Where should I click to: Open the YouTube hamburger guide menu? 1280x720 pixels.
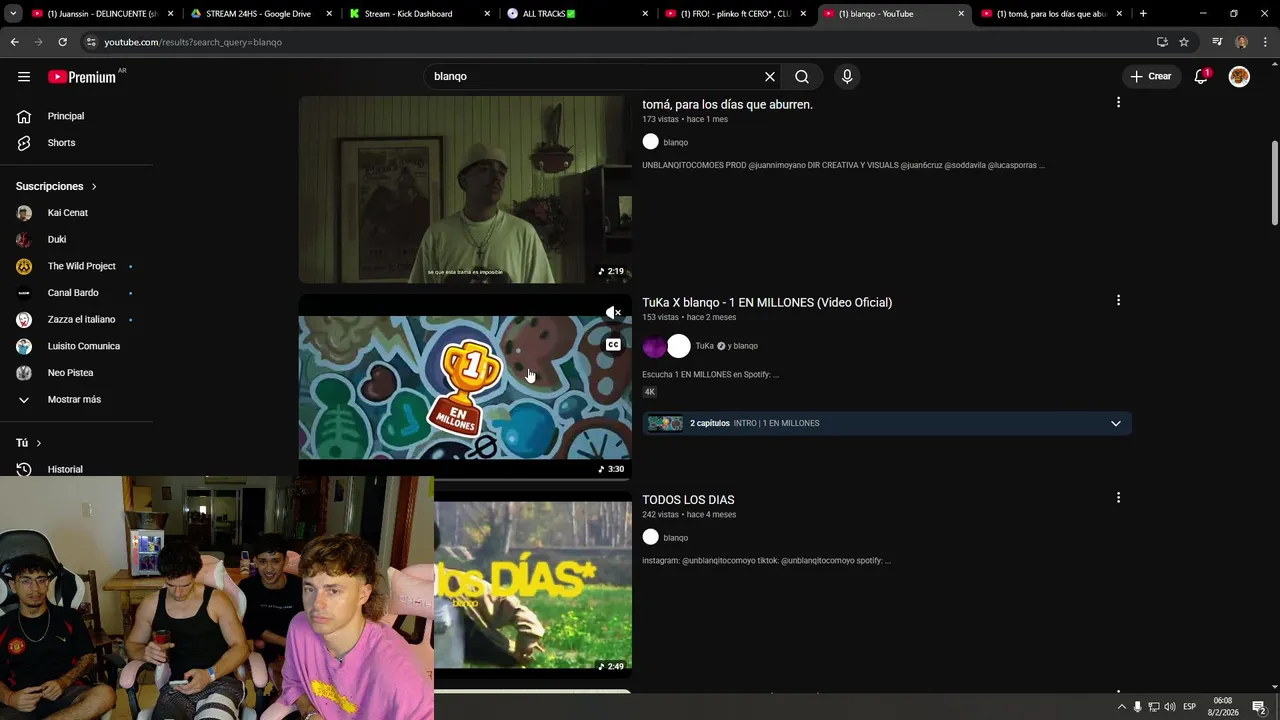[24, 77]
